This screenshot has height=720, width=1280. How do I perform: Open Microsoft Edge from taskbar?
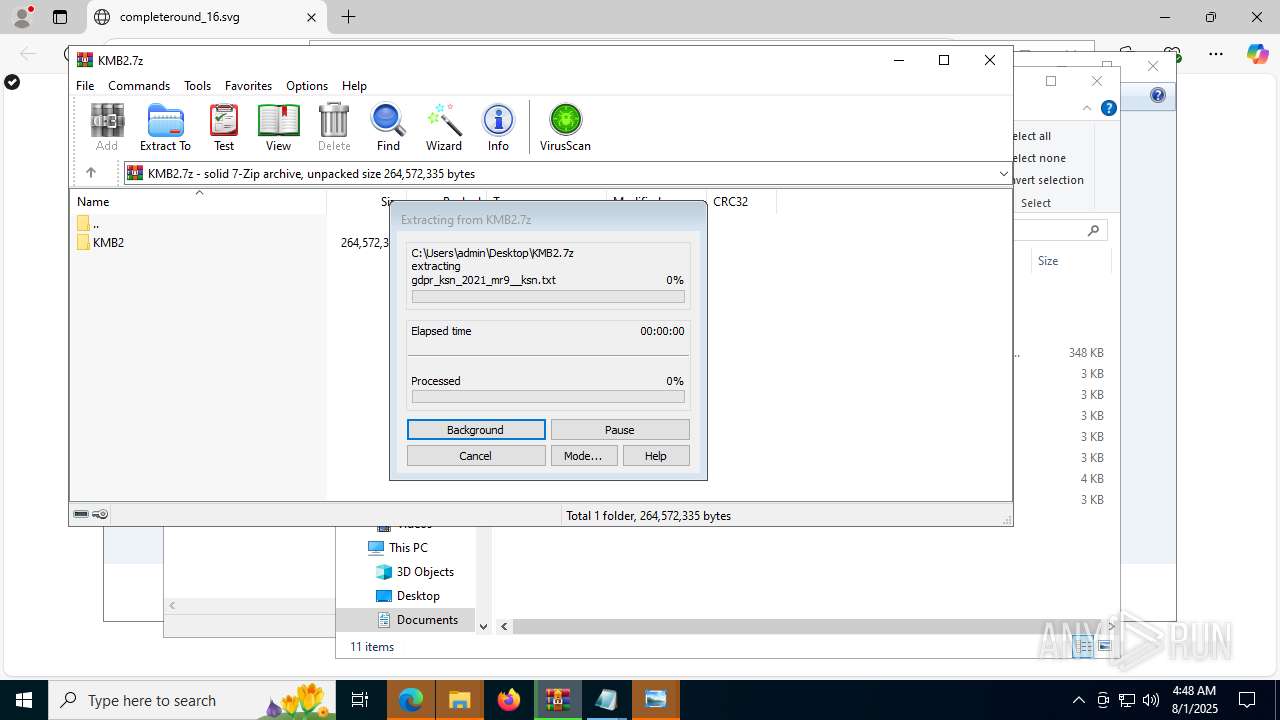tap(411, 700)
